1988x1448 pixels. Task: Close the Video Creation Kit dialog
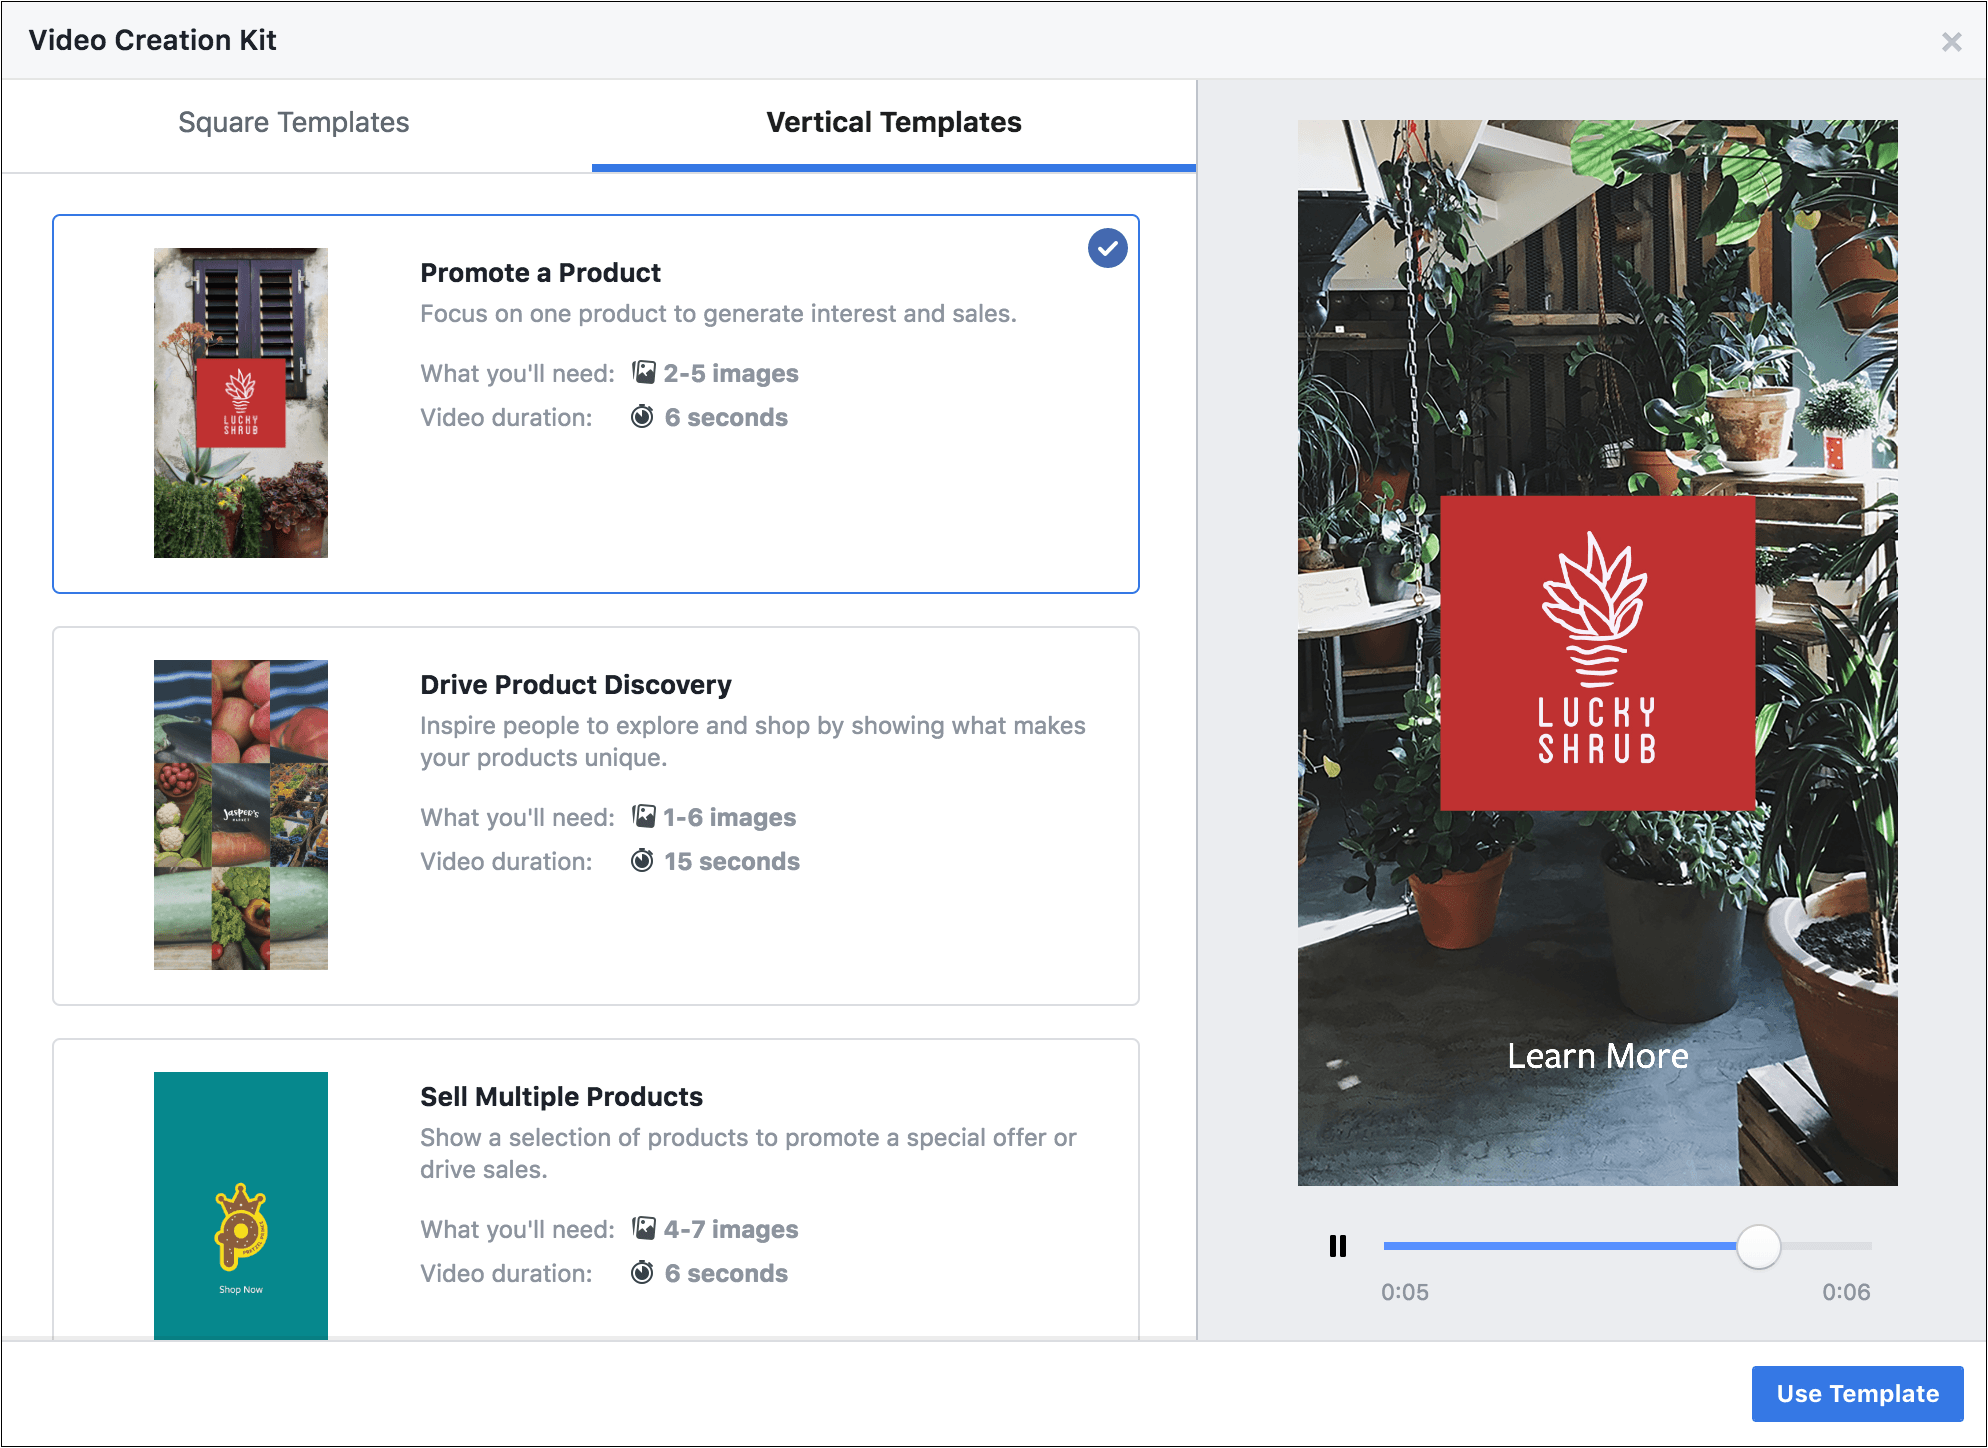pyautogui.click(x=1951, y=42)
